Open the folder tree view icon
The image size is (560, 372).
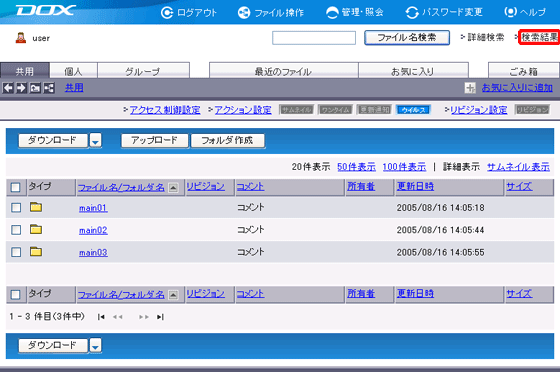tap(49, 88)
